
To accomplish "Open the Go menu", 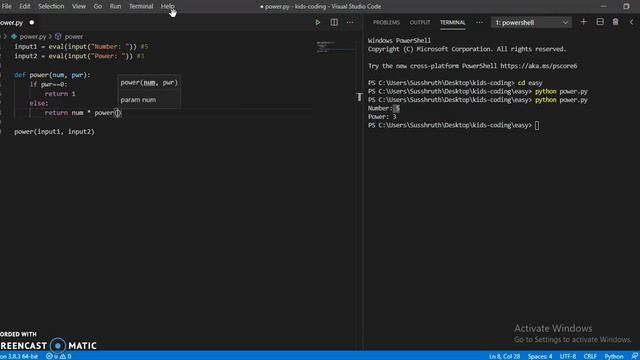I will [98, 7].
